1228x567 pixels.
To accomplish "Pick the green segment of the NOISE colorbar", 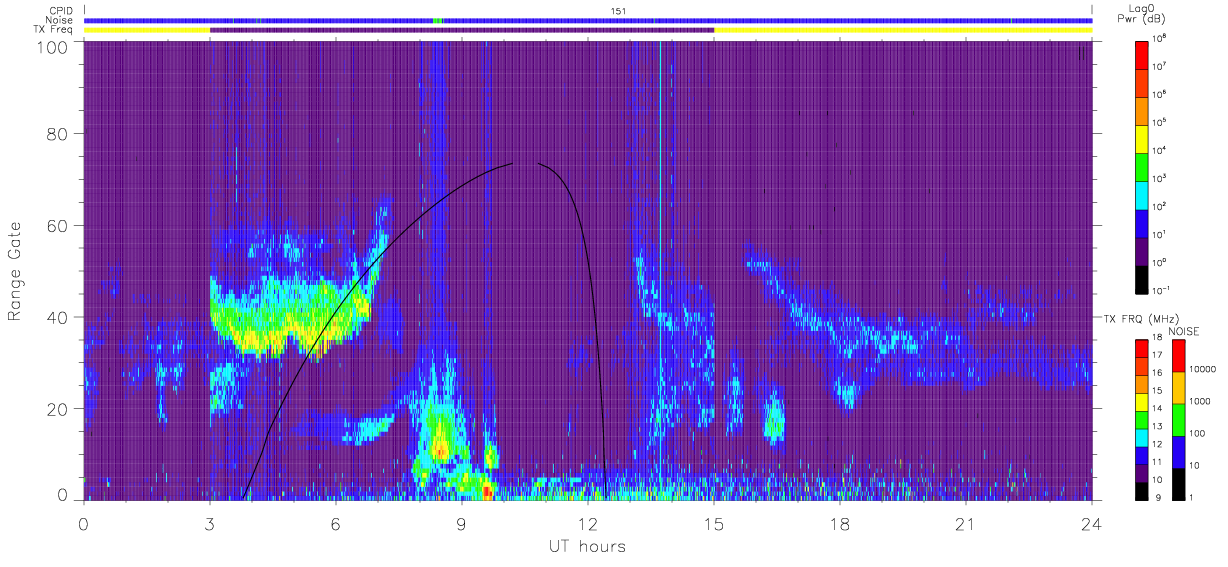I will click(1179, 419).
